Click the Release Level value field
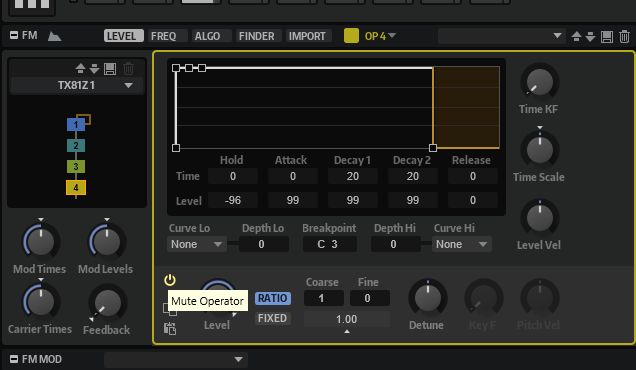The height and width of the screenshot is (370, 636). [x=473, y=200]
